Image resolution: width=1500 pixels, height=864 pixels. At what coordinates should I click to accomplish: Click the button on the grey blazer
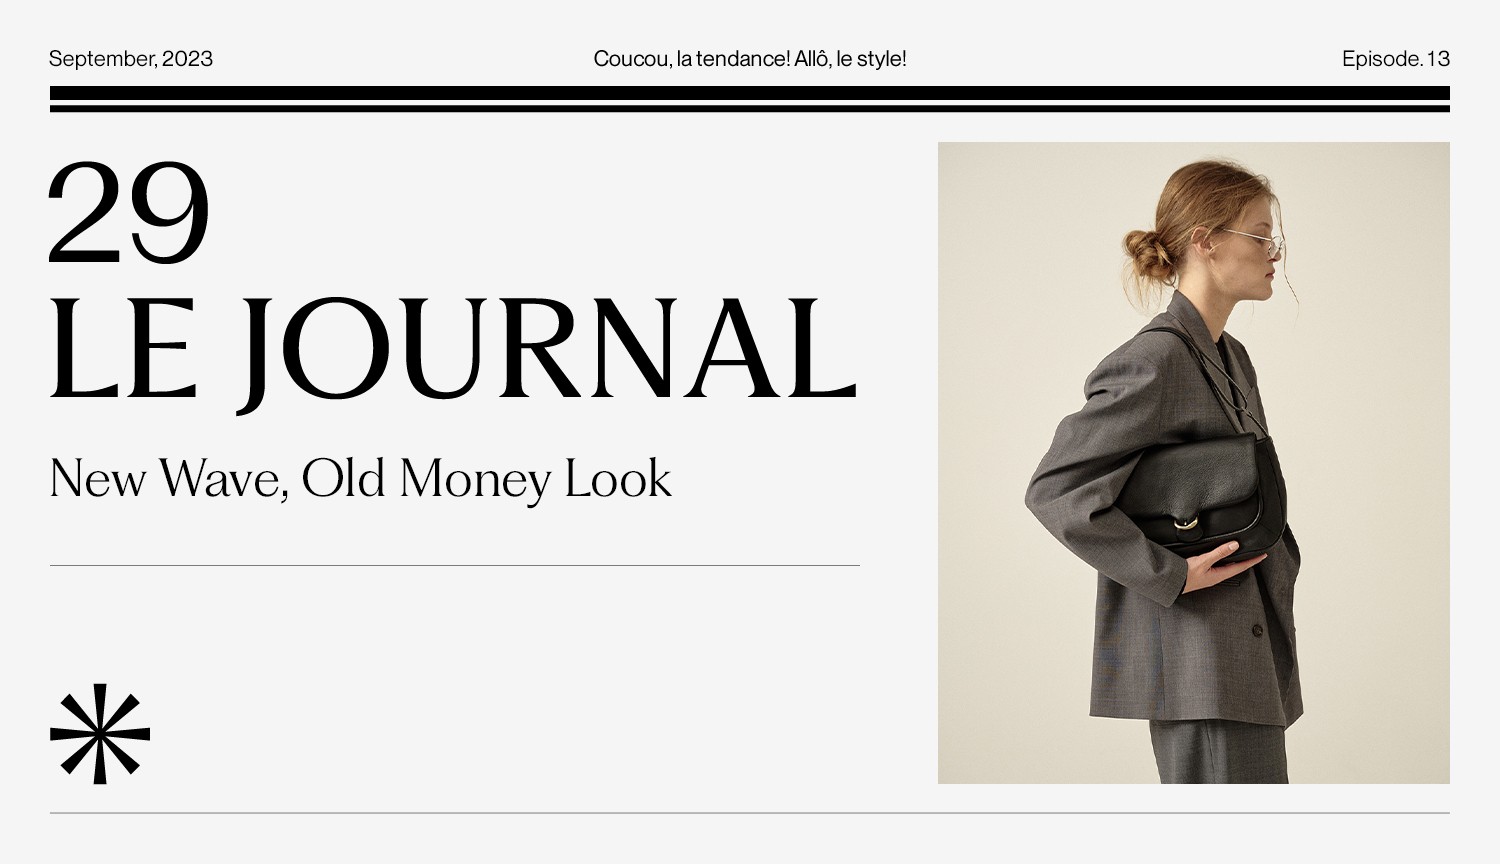1258,630
